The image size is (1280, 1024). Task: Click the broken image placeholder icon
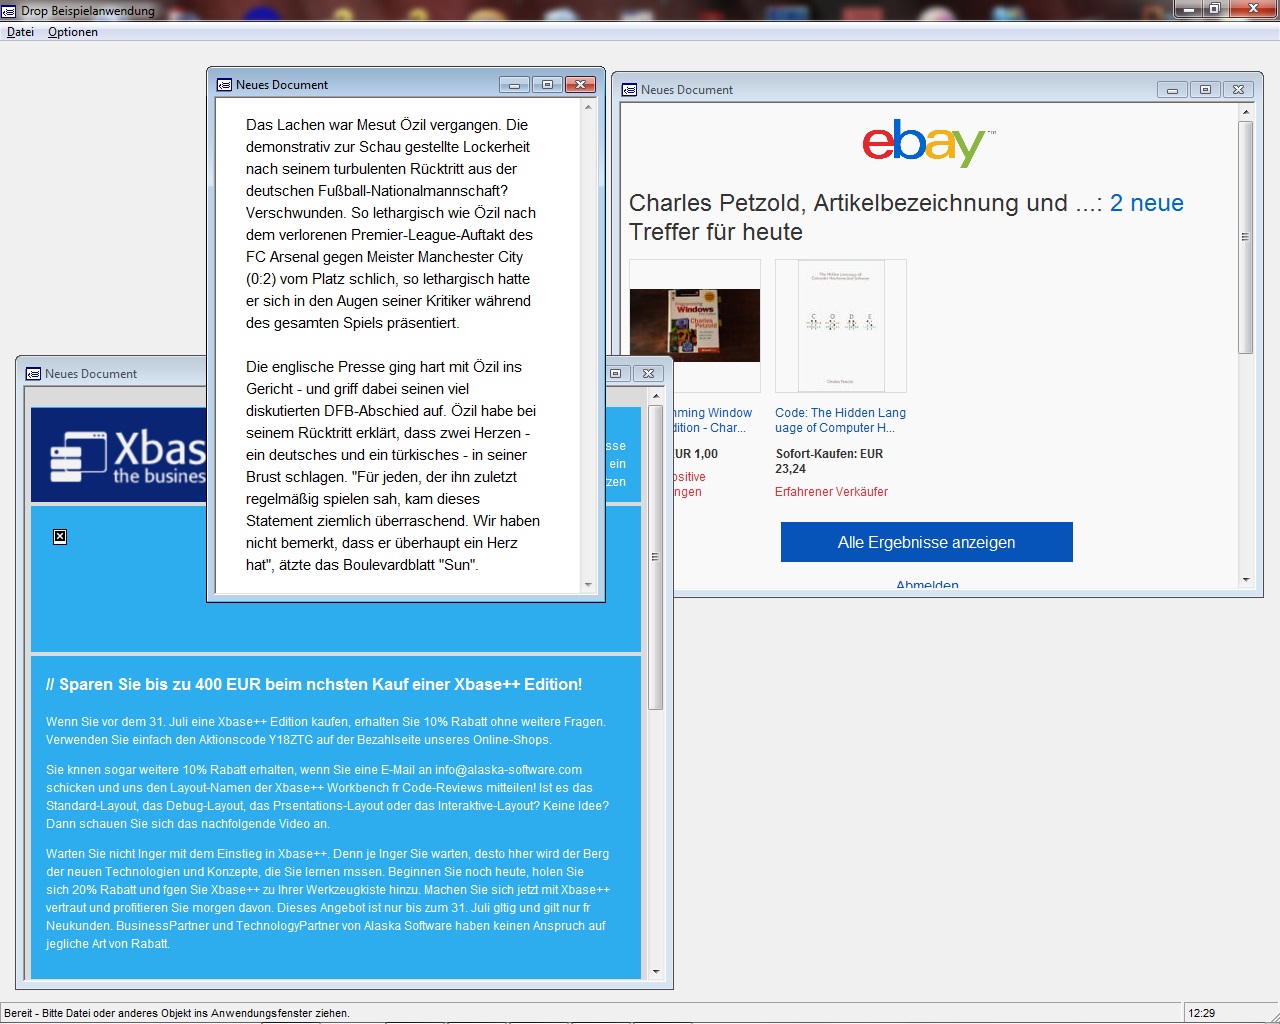pyautogui.click(x=60, y=537)
